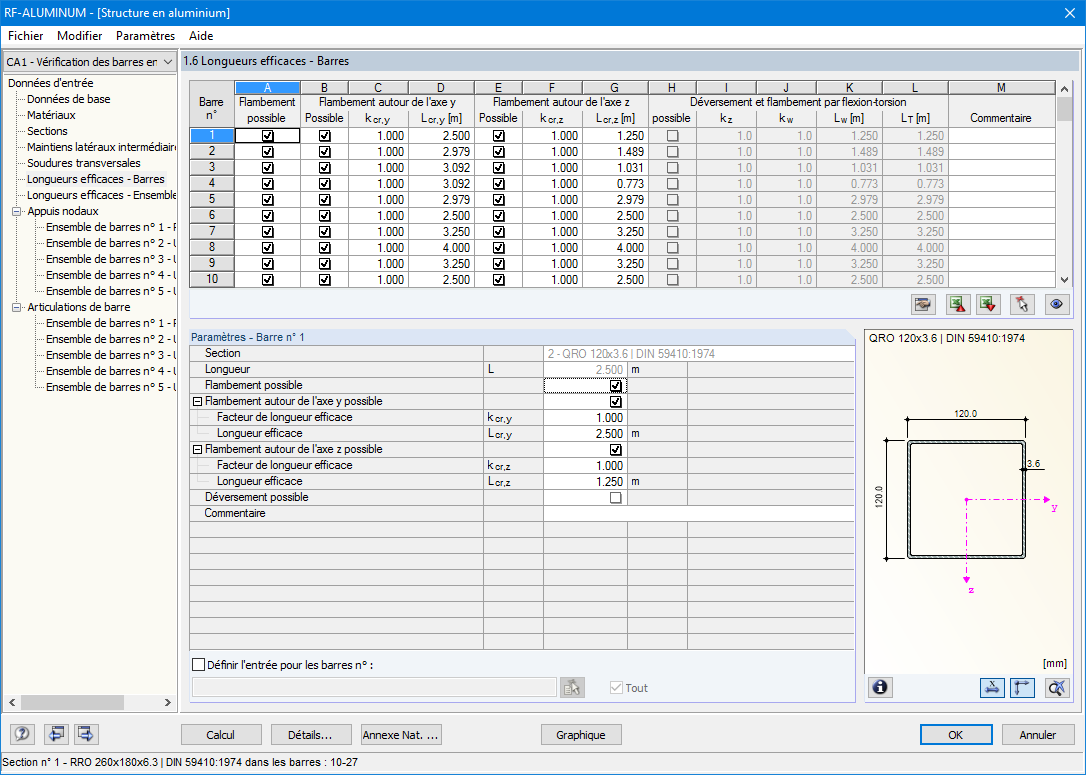
Task: Show section info icon under cross-section preview
Action: pyautogui.click(x=880, y=687)
